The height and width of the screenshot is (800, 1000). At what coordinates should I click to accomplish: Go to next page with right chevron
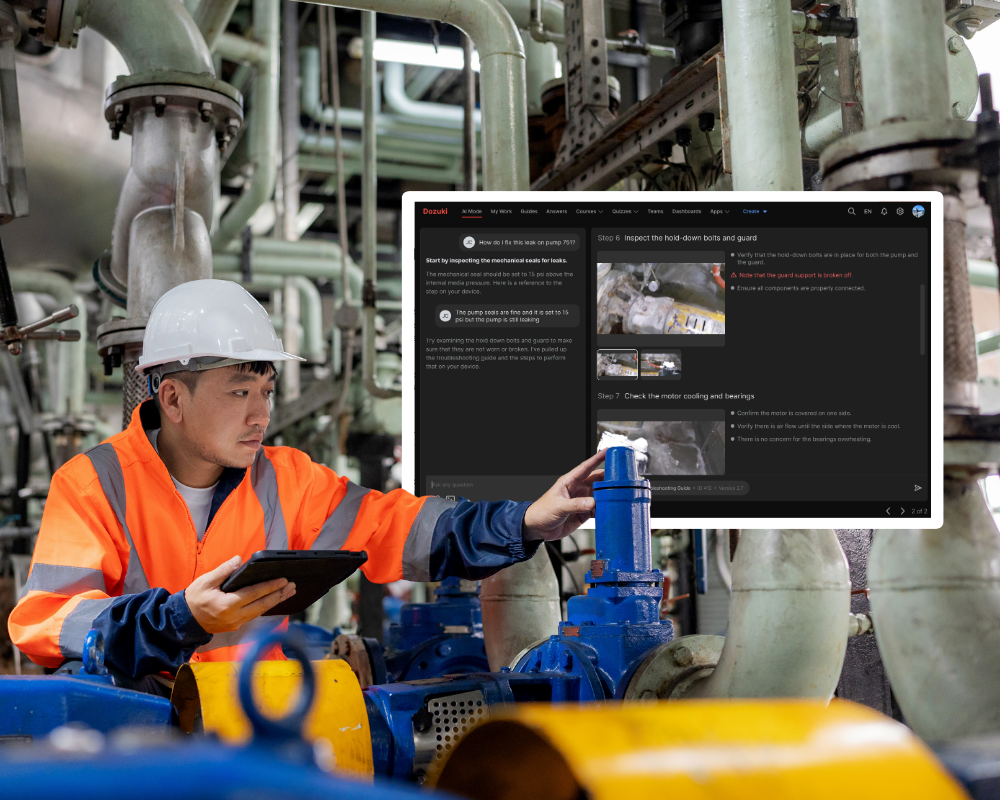point(903,509)
